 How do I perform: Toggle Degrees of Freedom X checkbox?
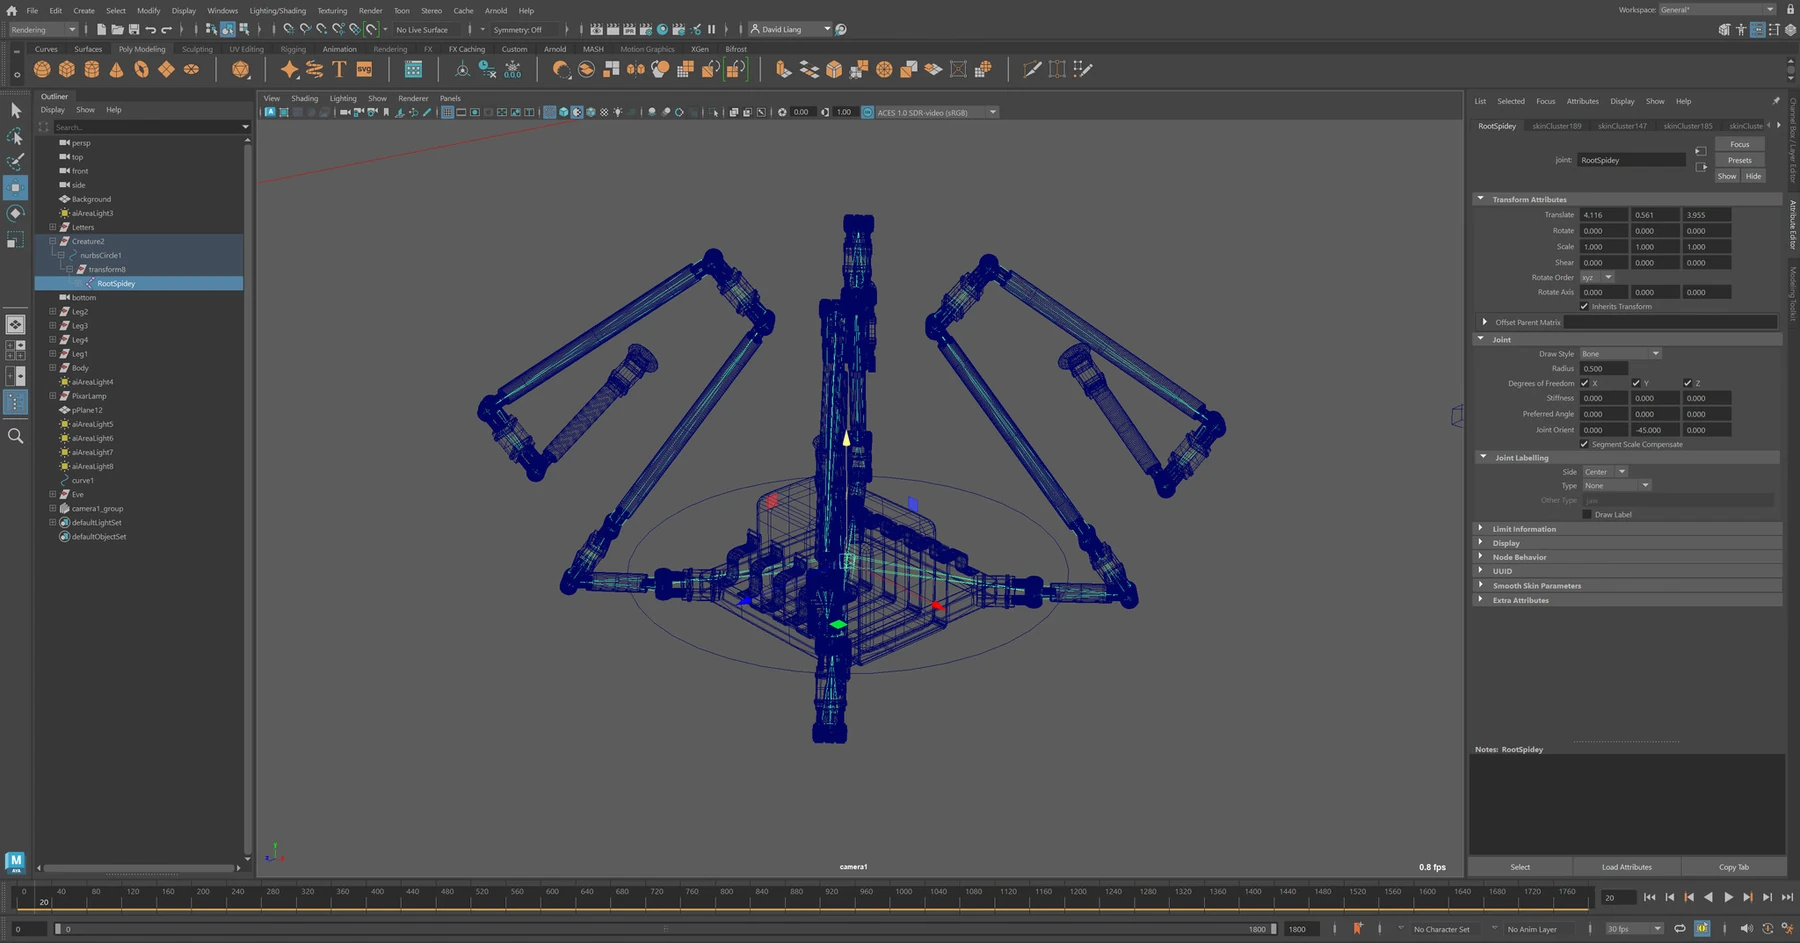tap(1584, 383)
